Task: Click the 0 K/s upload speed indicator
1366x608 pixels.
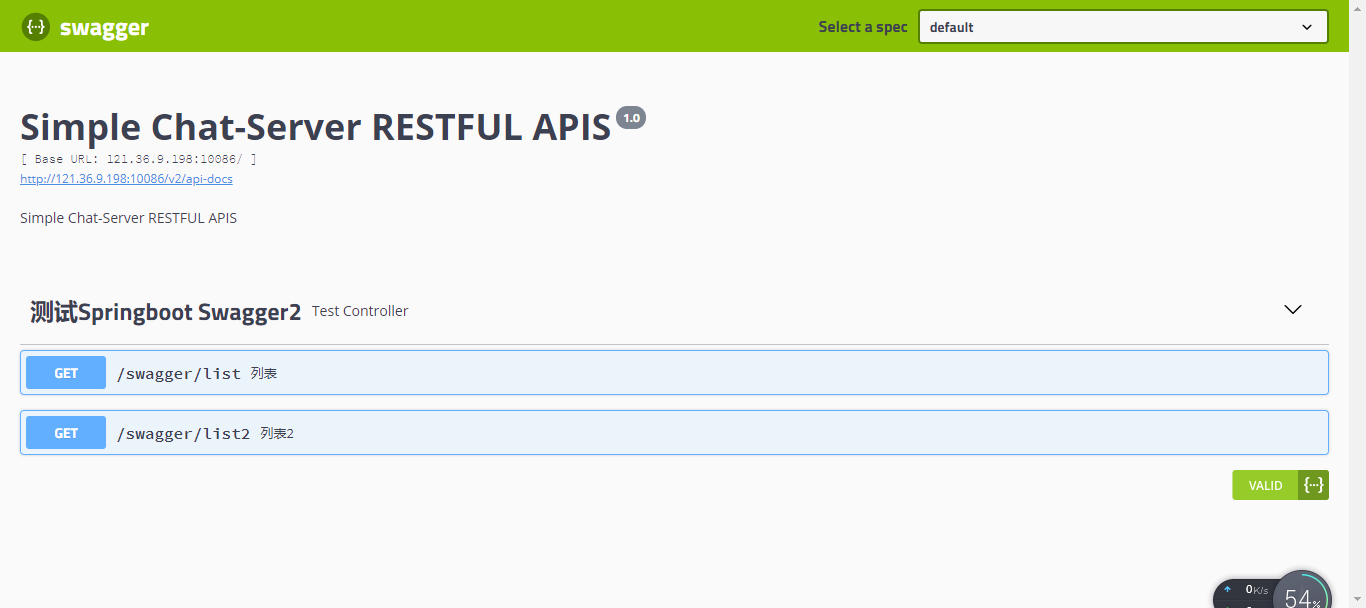Action: click(x=1248, y=590)
